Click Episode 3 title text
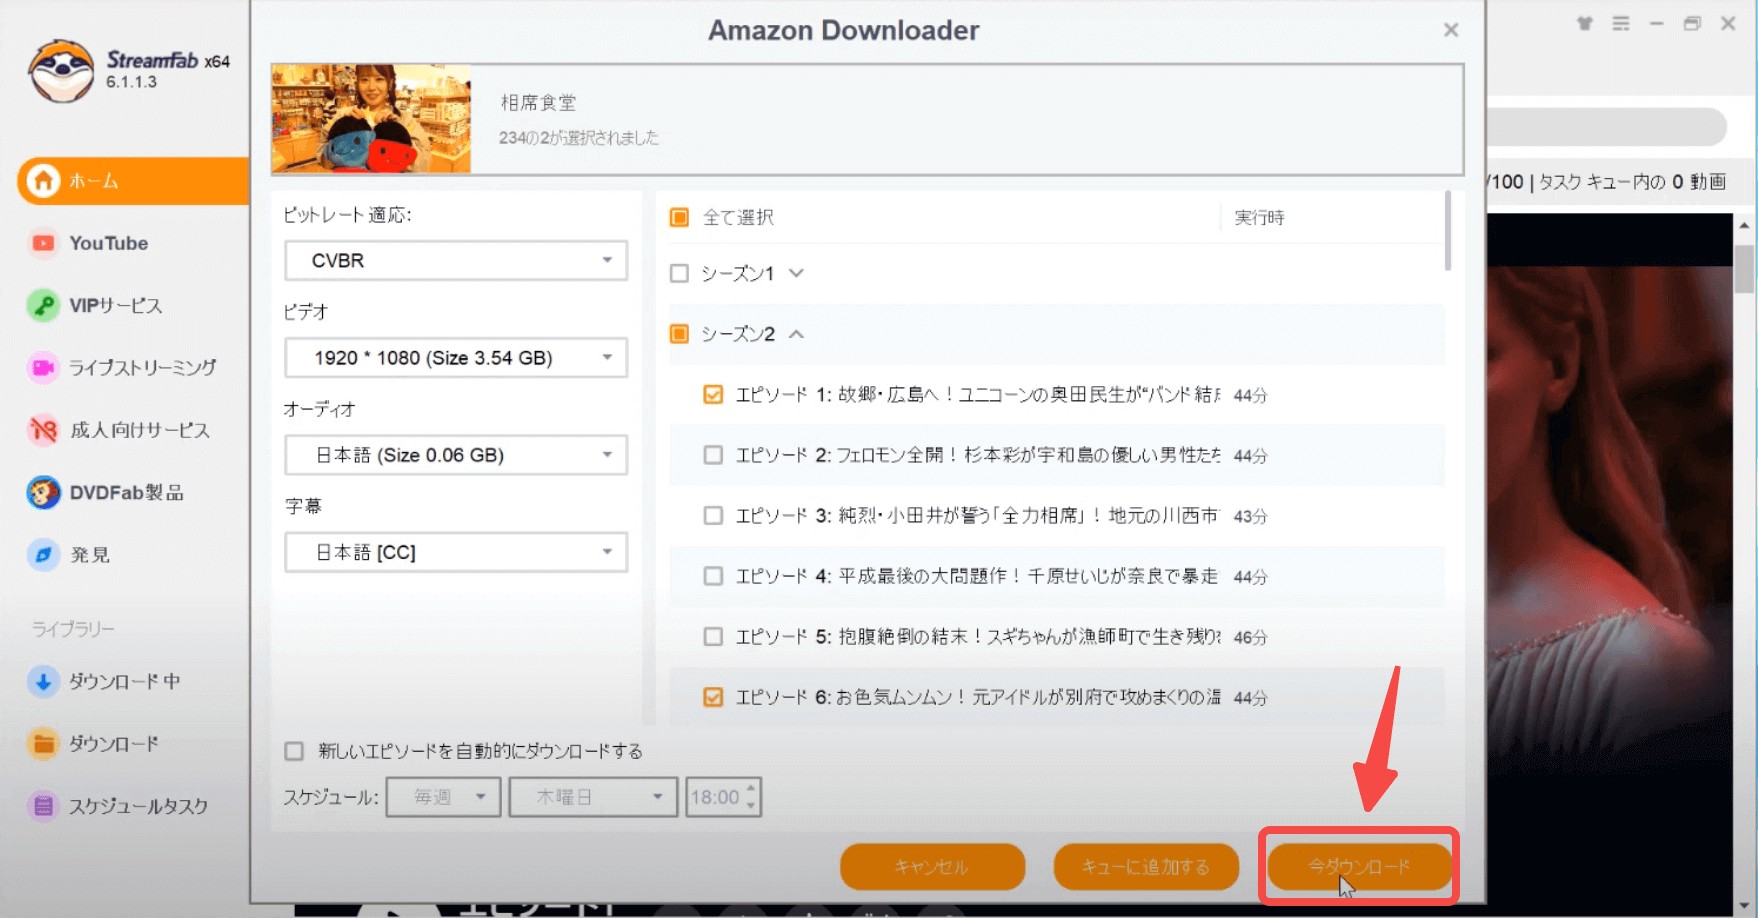The height and width of the screenshot is (918, 1758). click(x=977, y=516)
